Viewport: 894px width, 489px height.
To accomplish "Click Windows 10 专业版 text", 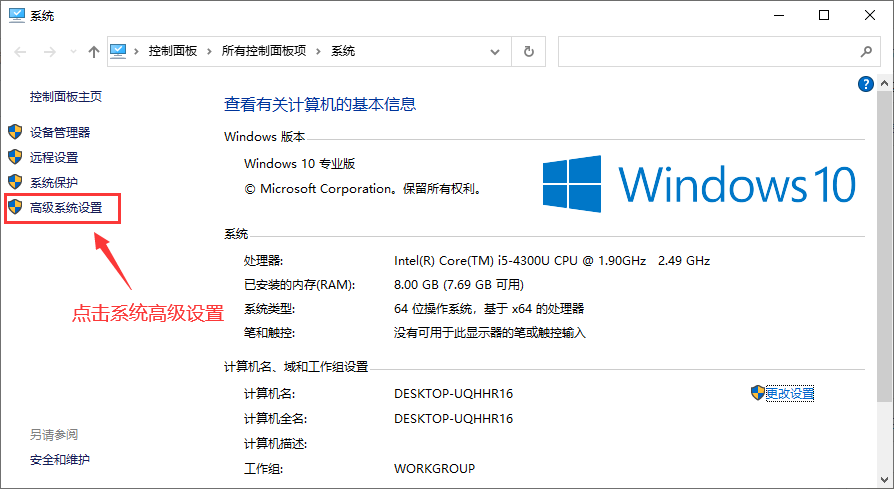I will pyautogui.click(x=299, y=164).
